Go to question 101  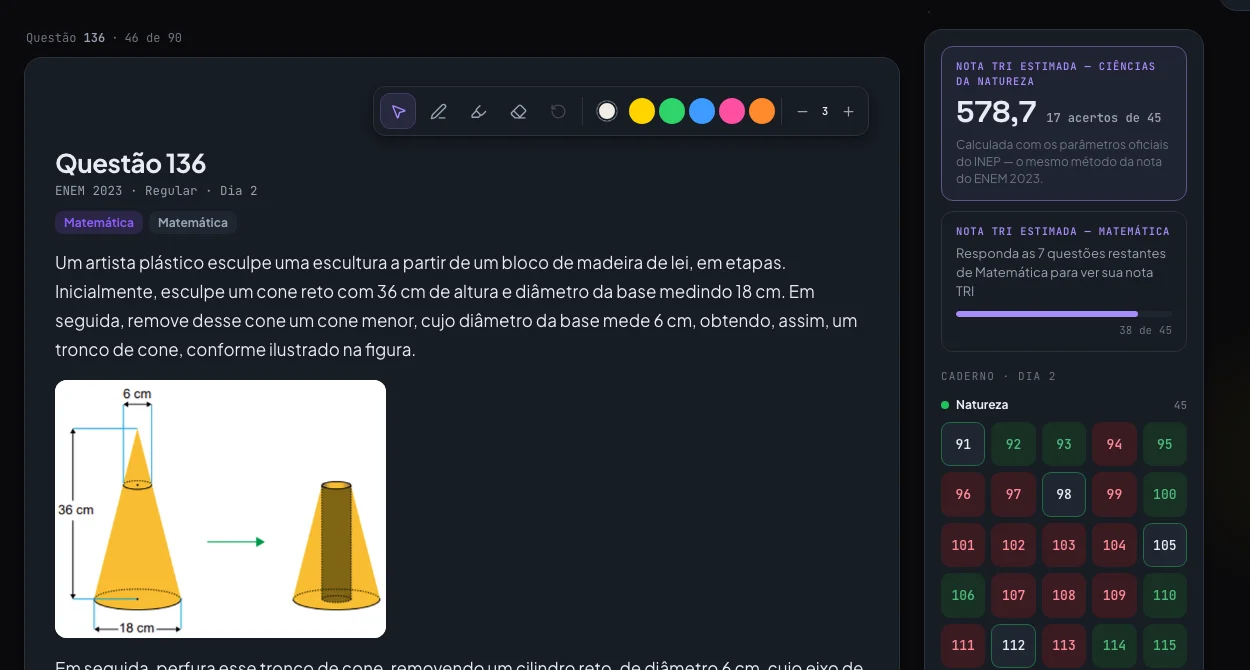[963, 545]
